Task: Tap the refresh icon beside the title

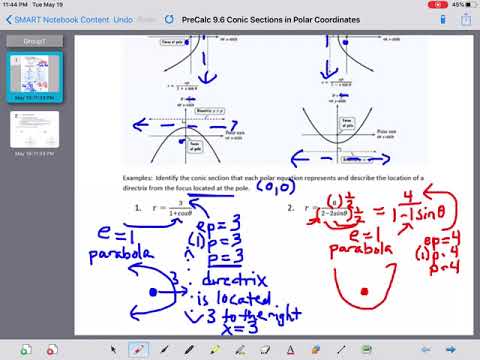Action: 169,19
